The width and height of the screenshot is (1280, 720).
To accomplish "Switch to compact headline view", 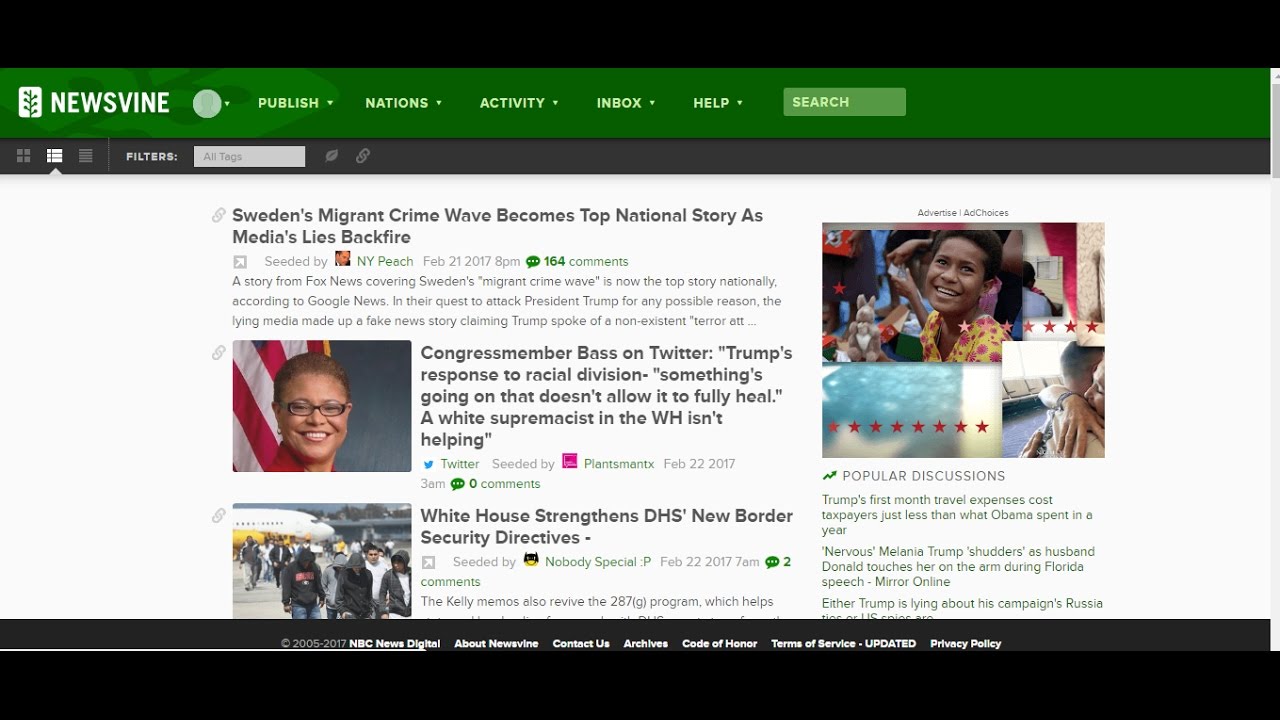I will point(86,156).
